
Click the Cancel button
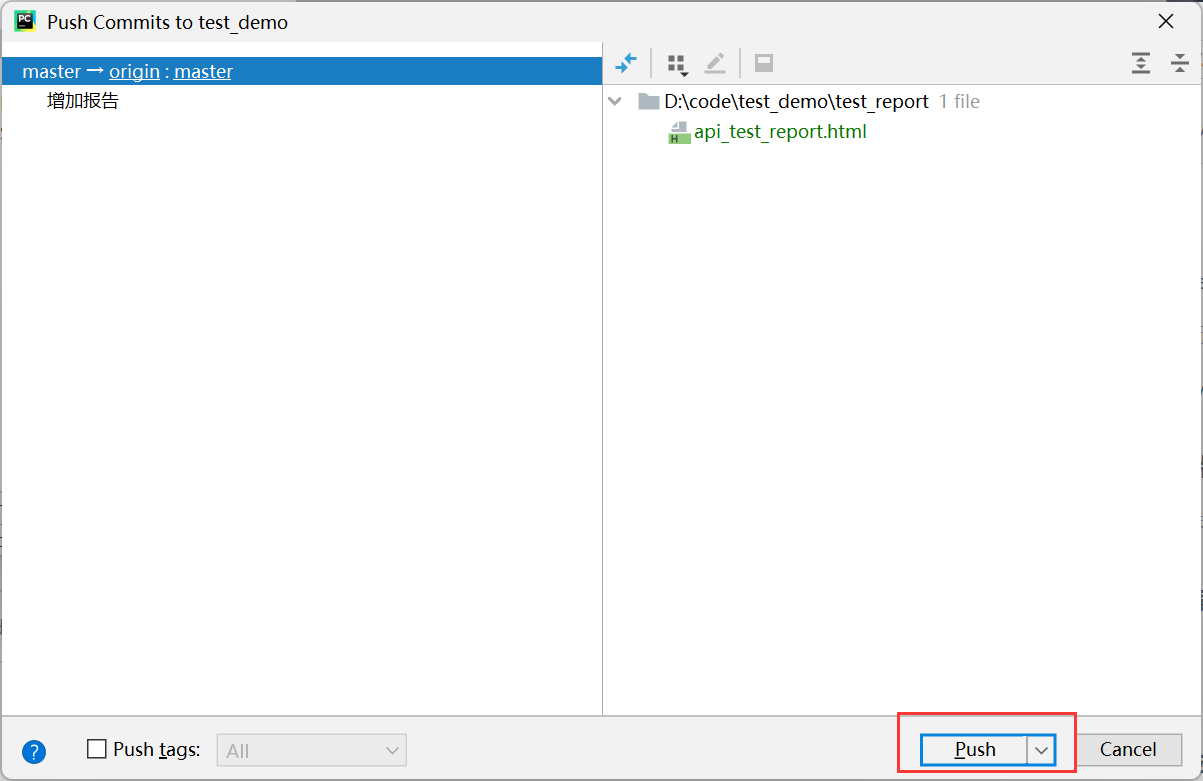pos(1128,750)
